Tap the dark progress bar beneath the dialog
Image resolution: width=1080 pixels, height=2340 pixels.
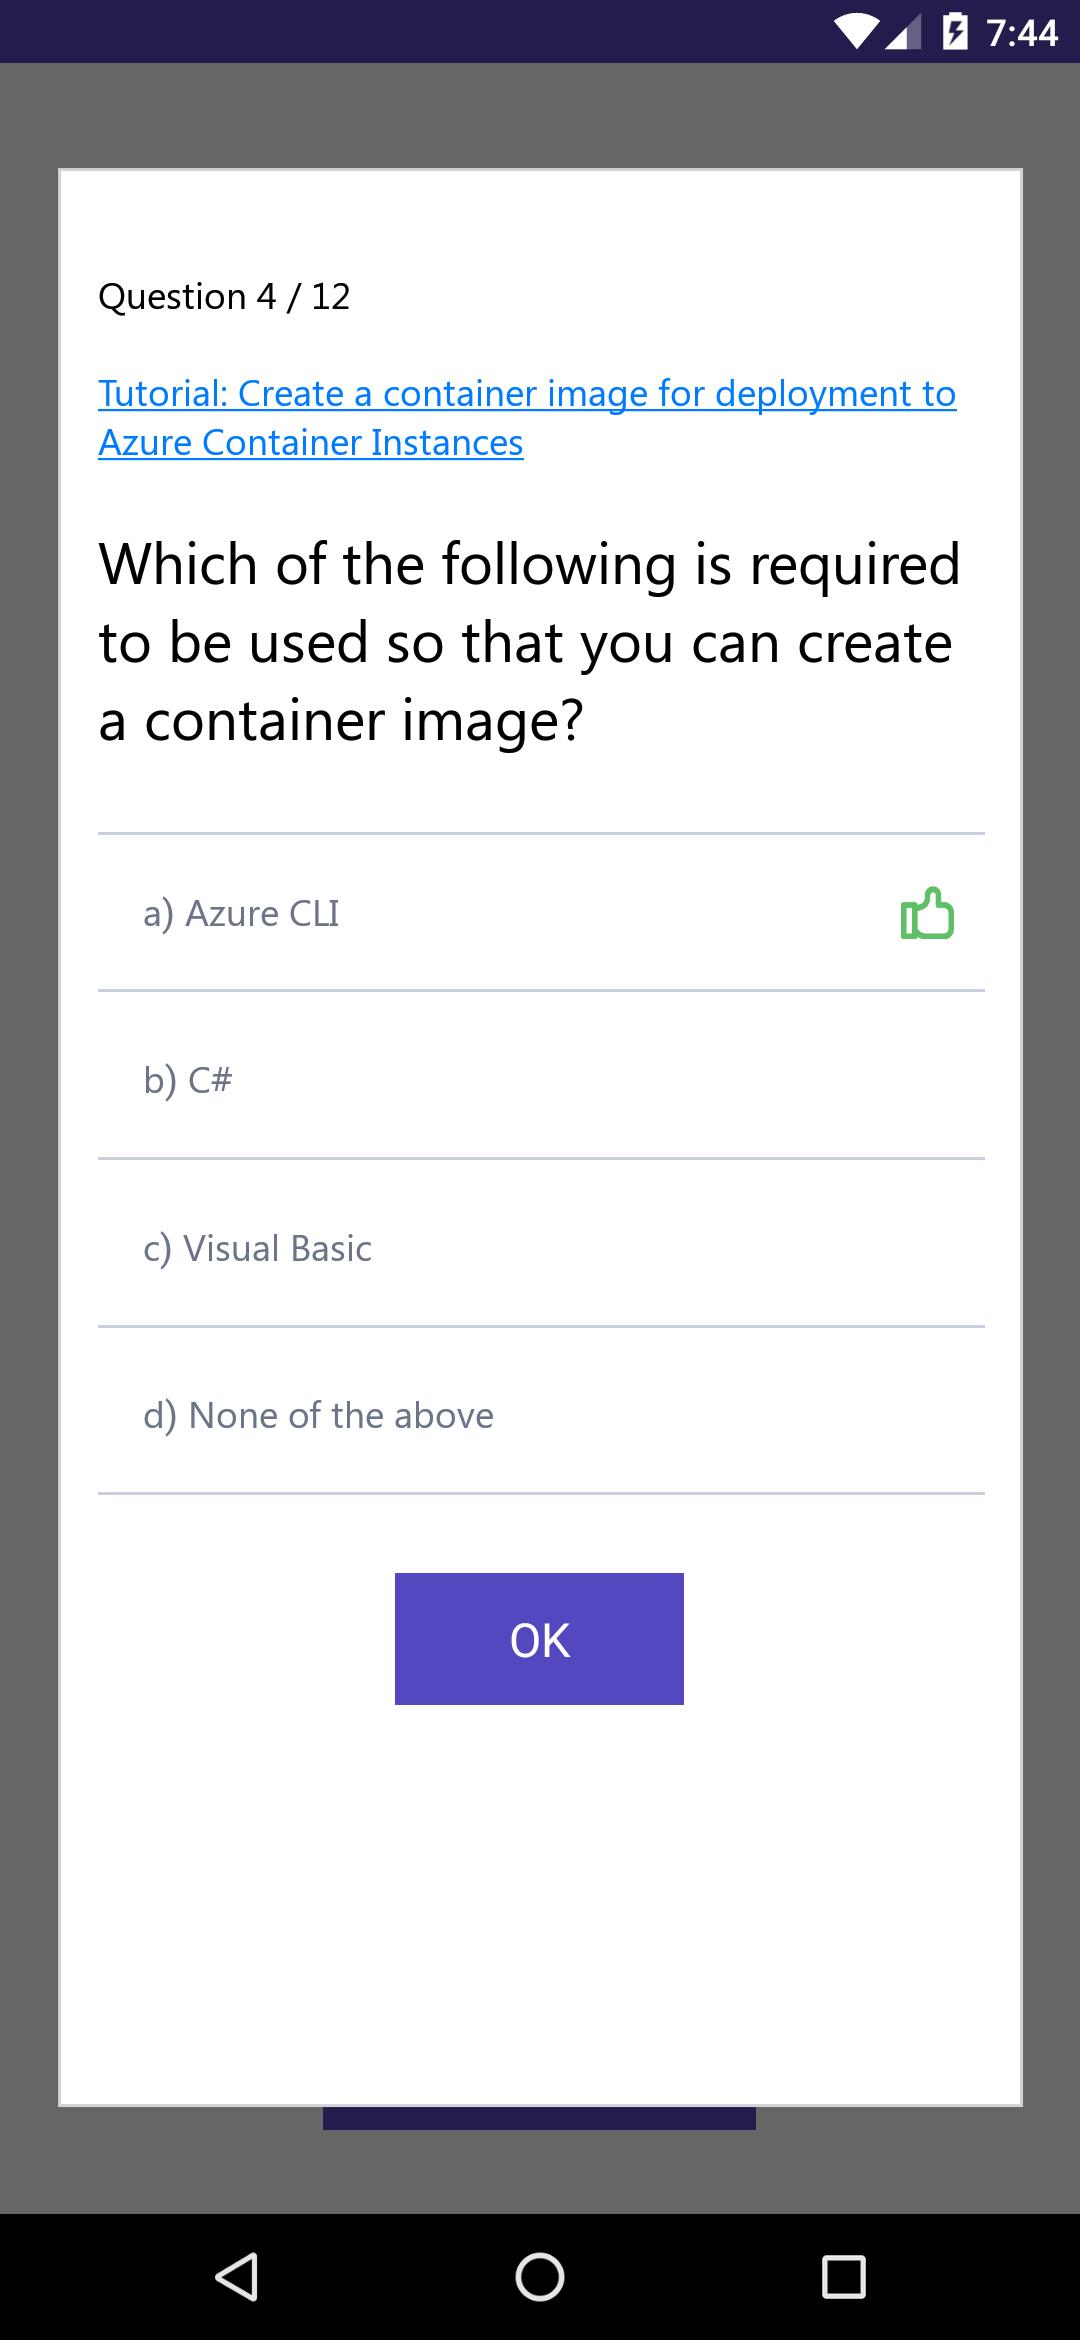539,2118
